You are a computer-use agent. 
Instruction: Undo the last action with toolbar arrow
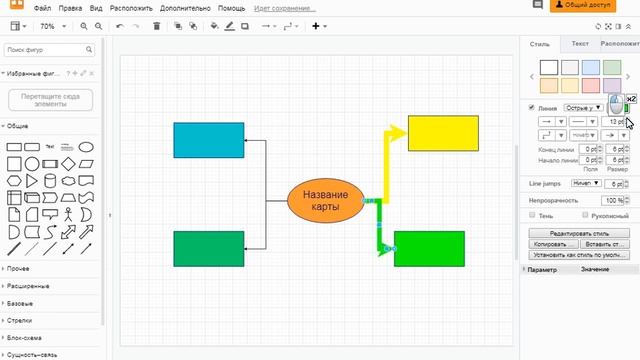120,26
